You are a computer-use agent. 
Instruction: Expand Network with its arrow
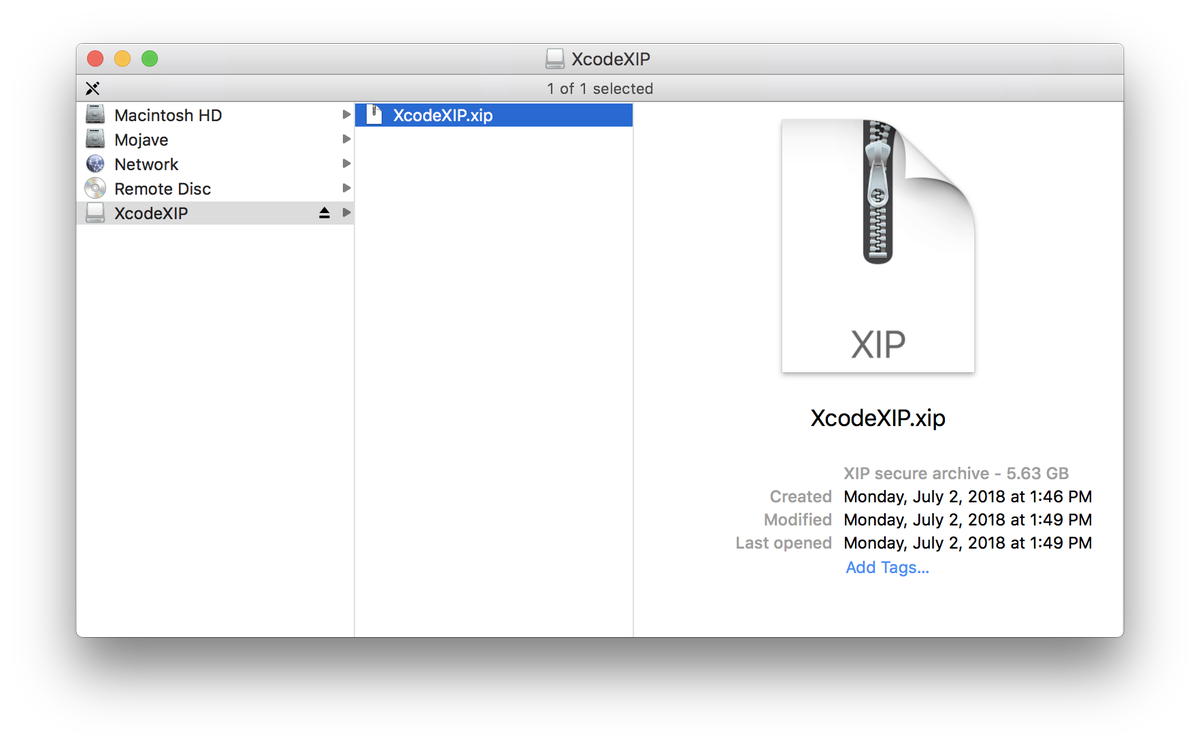pyautogui.click(x=346, y=164)
